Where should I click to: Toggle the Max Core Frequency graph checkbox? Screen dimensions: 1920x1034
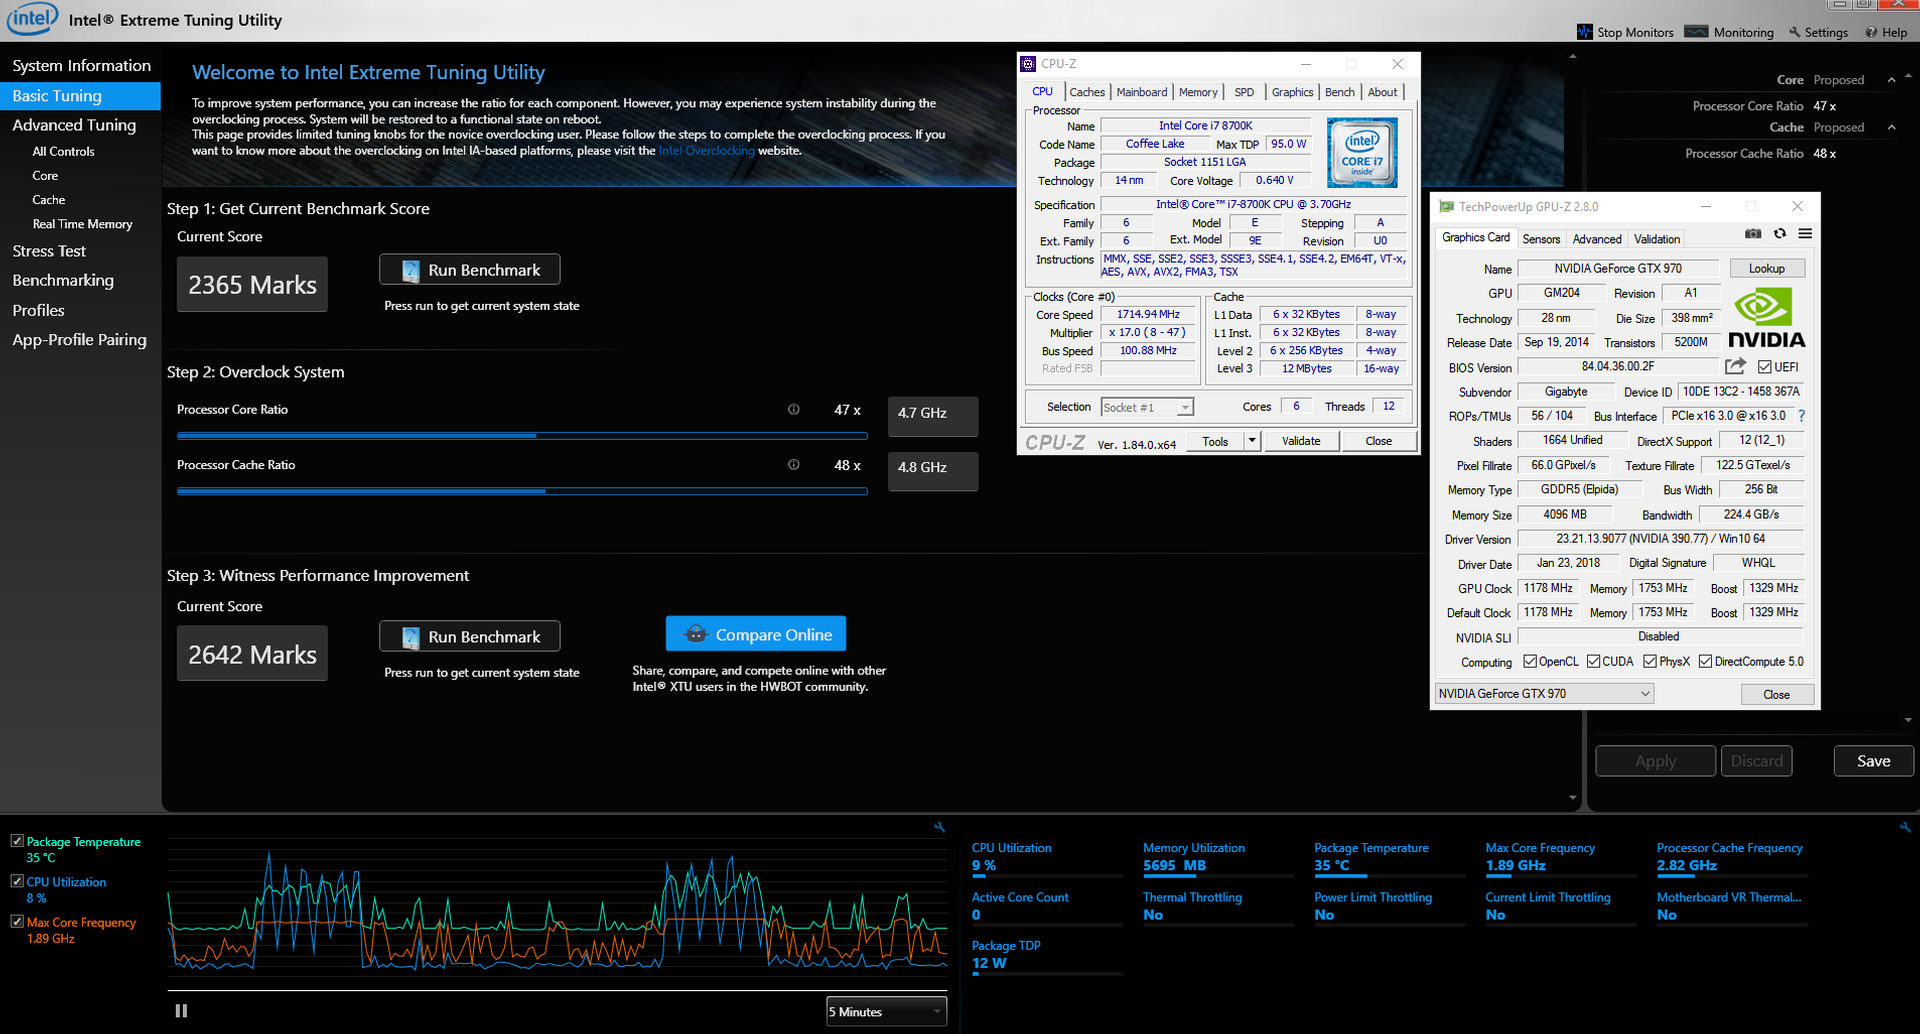click(17, 921)
